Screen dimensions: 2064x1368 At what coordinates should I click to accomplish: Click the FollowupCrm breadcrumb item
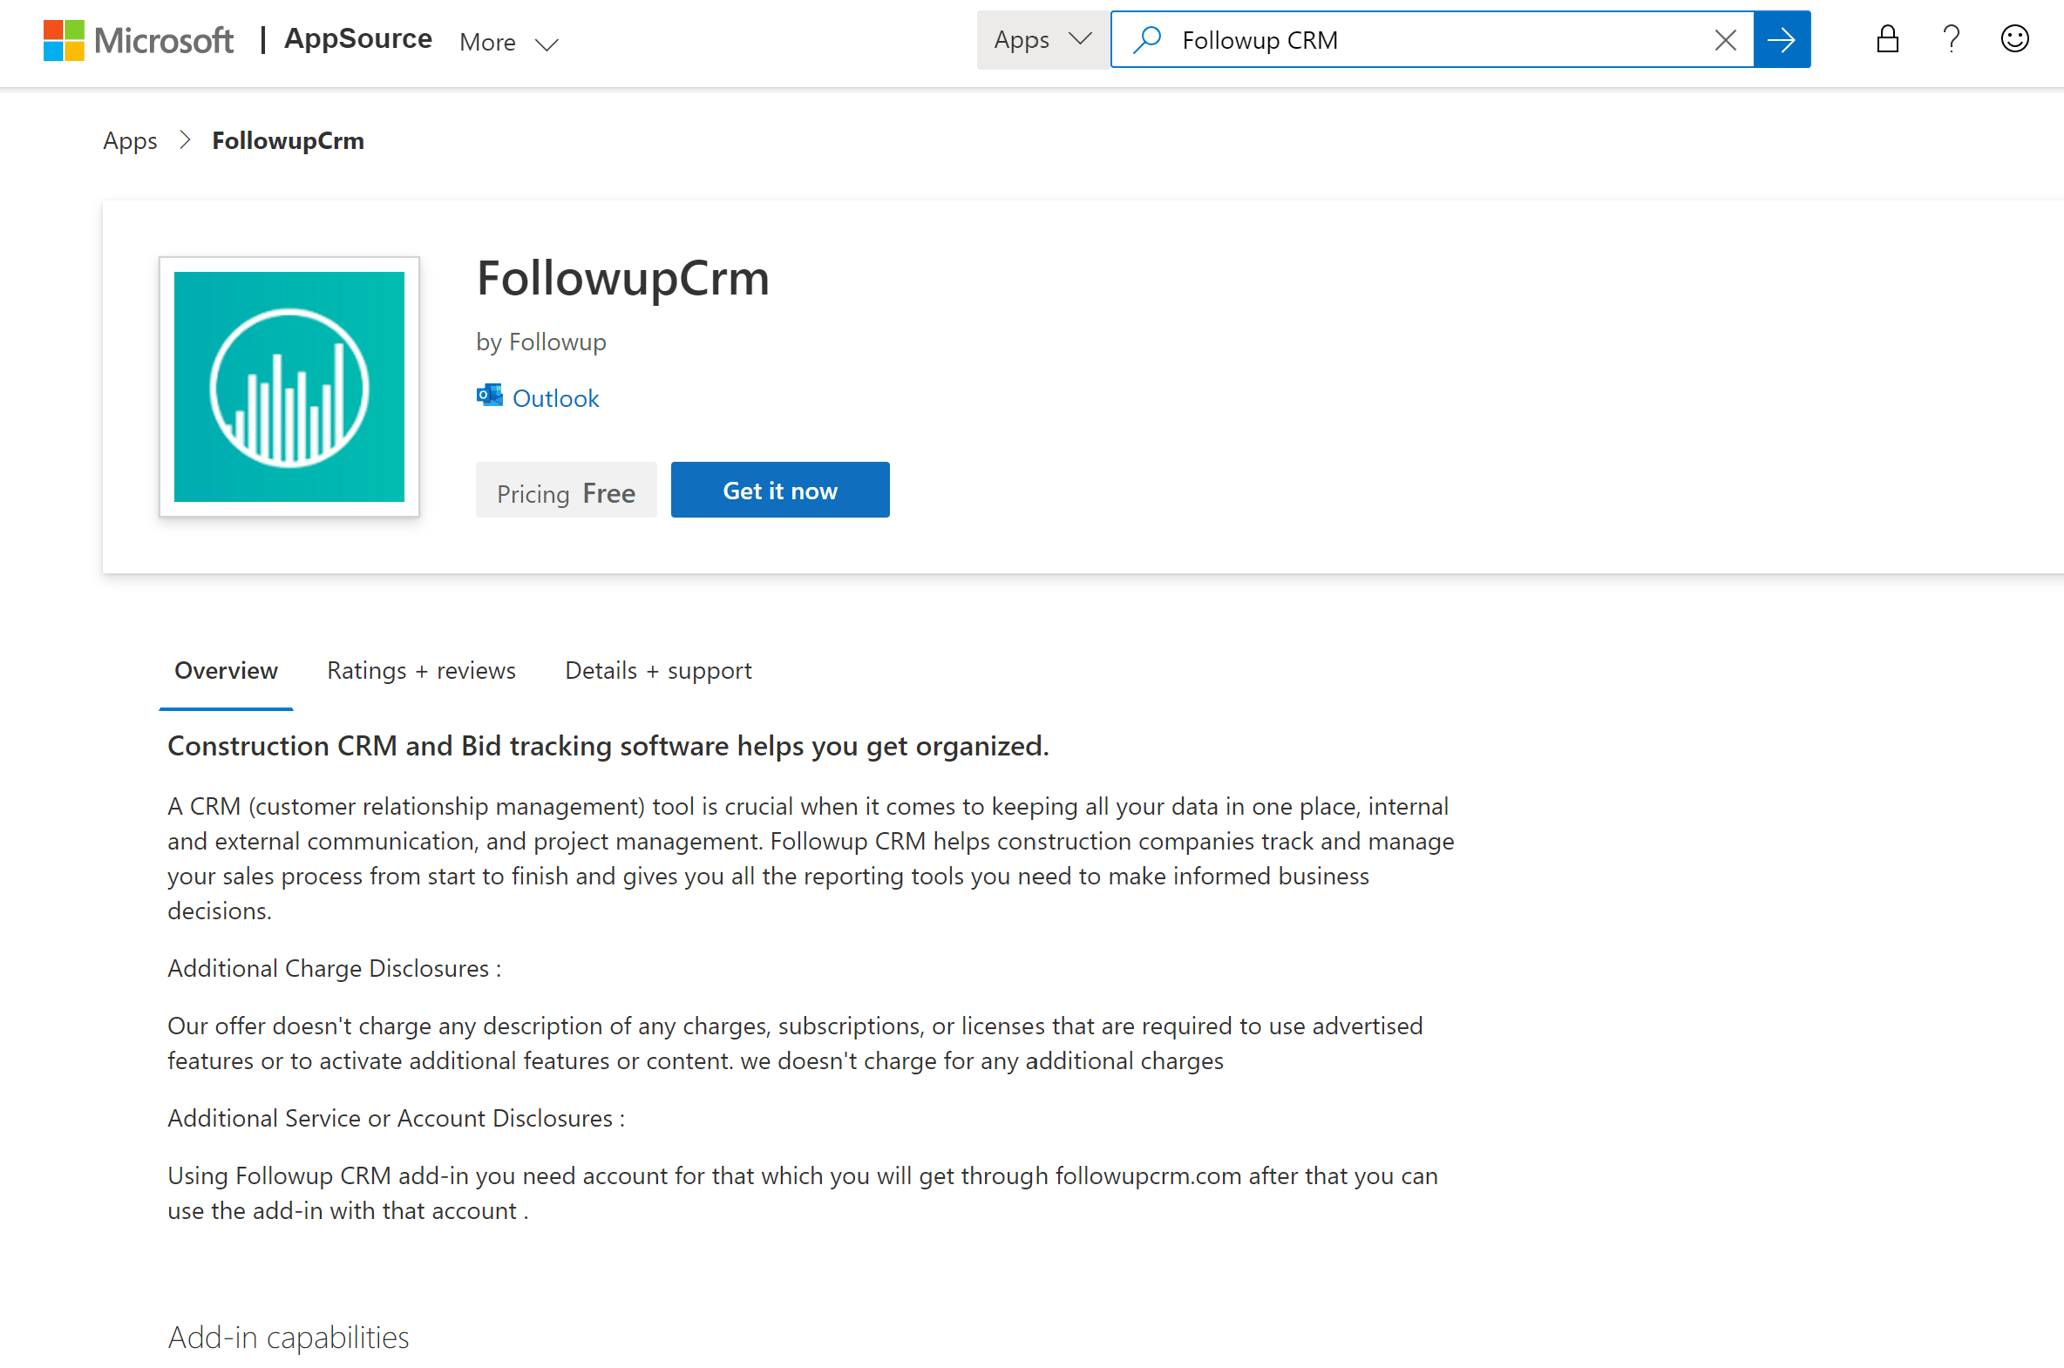coord(288,141)
